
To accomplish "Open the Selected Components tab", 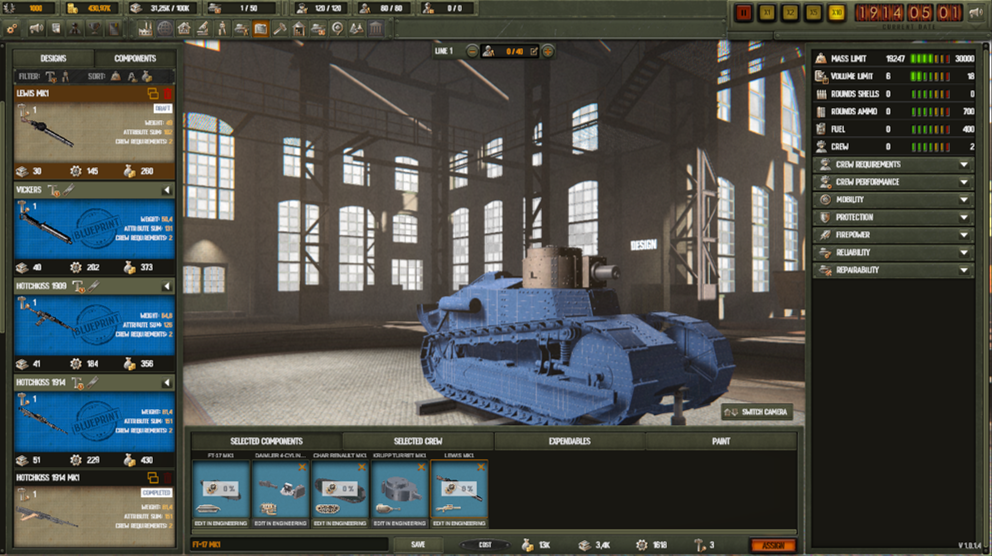I will [266, 442].
